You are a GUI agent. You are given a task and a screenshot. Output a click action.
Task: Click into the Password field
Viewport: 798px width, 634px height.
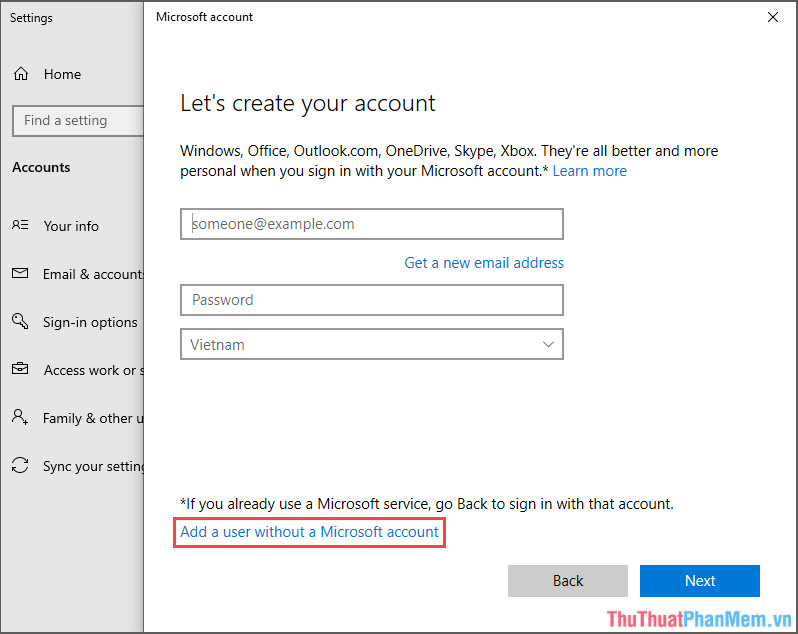tap(372, 300)
